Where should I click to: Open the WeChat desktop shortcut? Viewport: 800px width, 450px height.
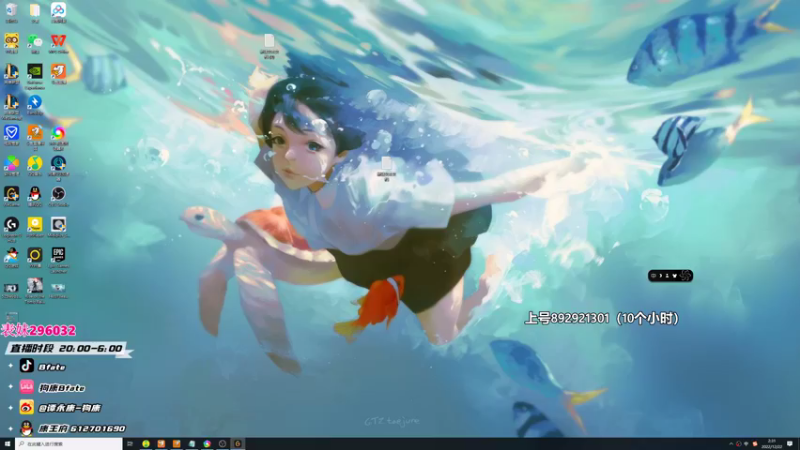(35, 41)
